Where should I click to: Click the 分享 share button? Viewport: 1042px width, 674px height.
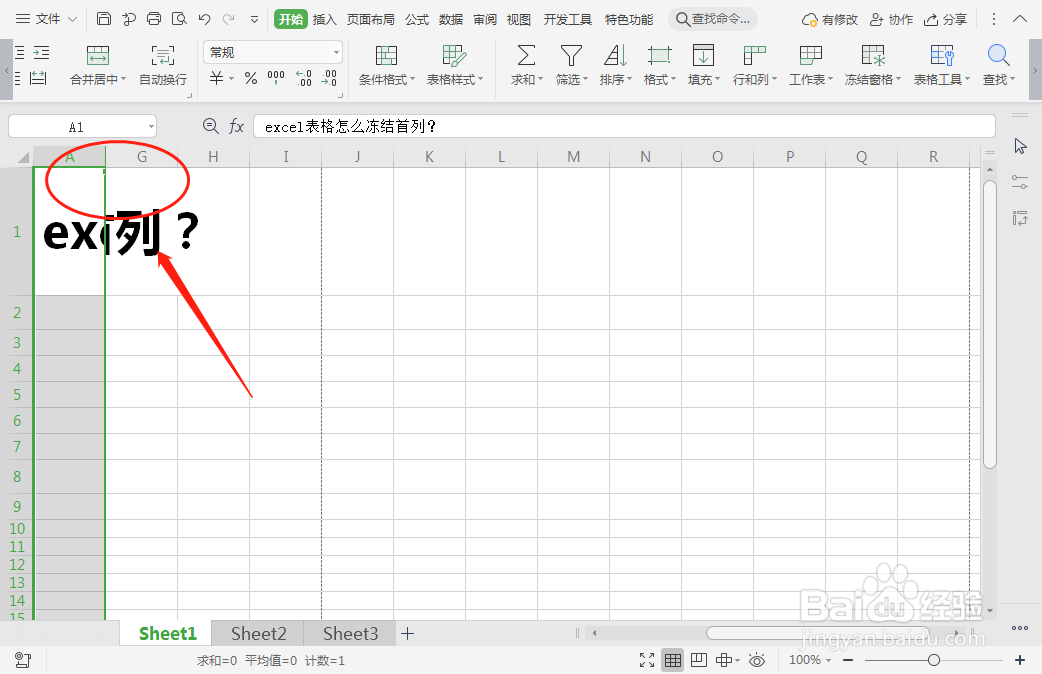[x=946, y=19]
